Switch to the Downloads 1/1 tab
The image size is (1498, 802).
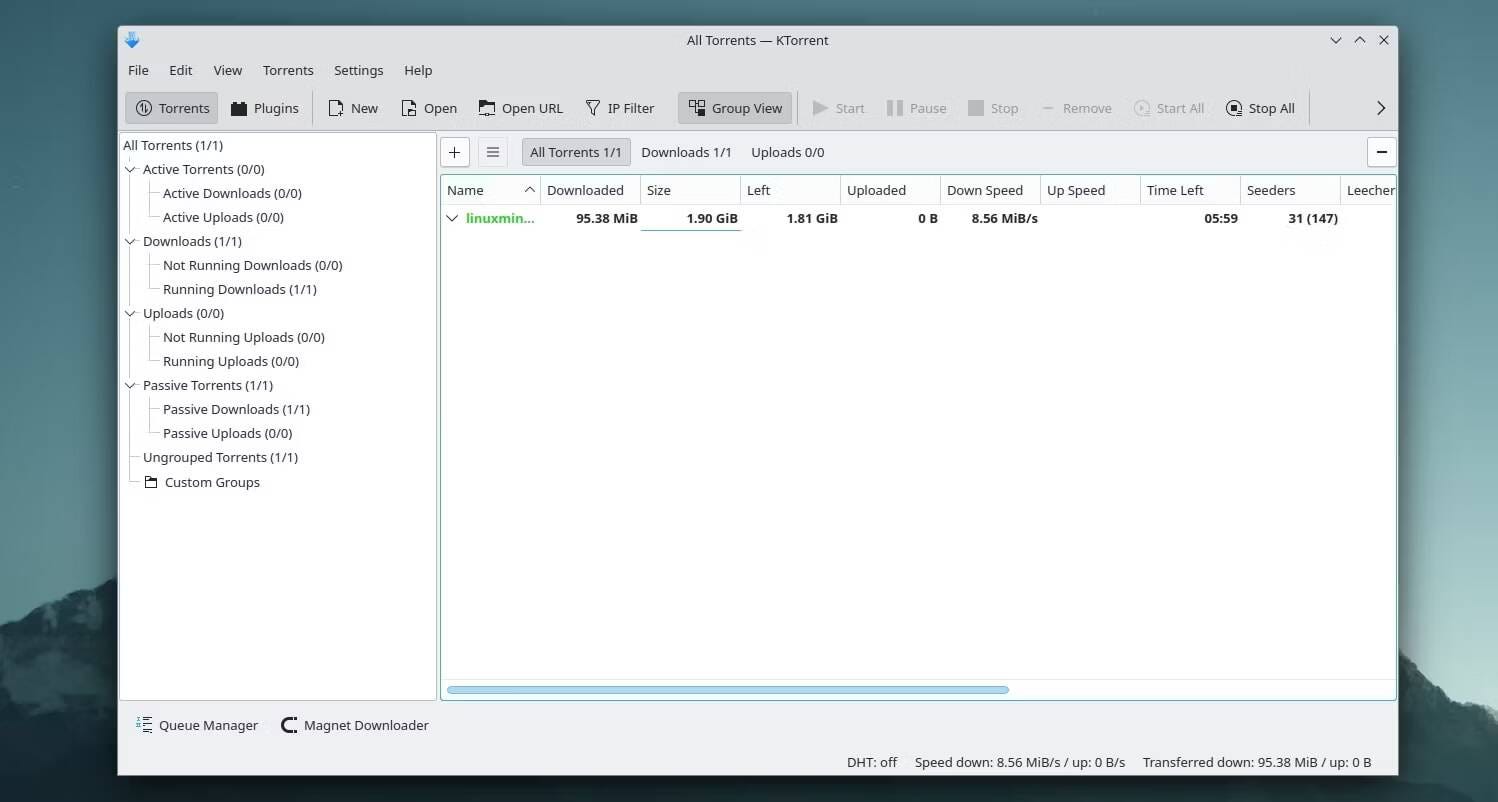point(687,152)
